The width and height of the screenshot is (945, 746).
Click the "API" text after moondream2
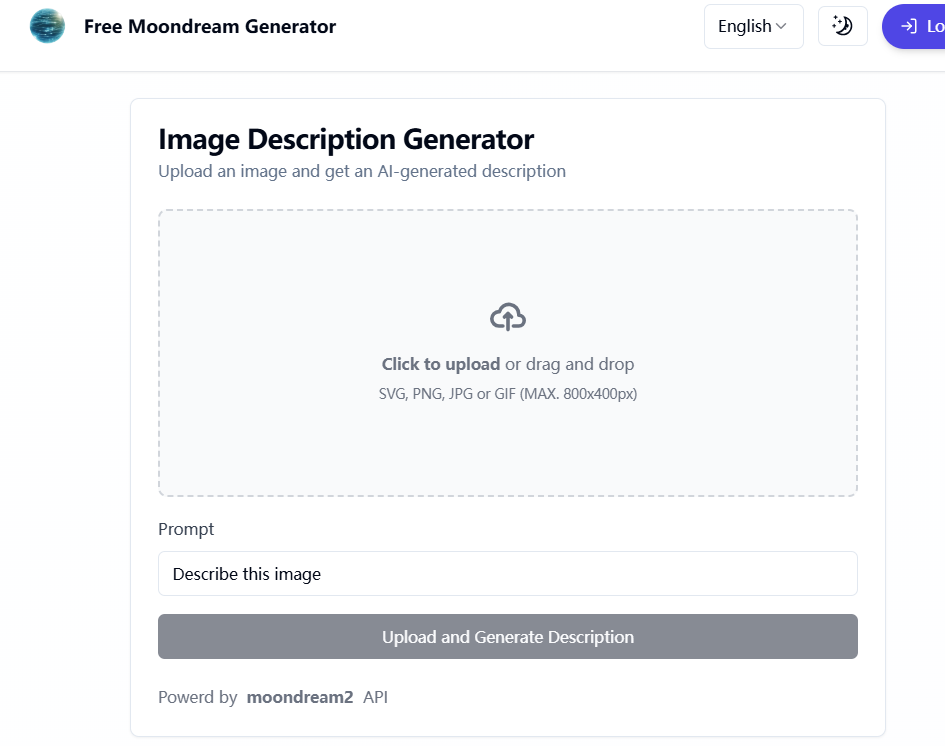375,697
